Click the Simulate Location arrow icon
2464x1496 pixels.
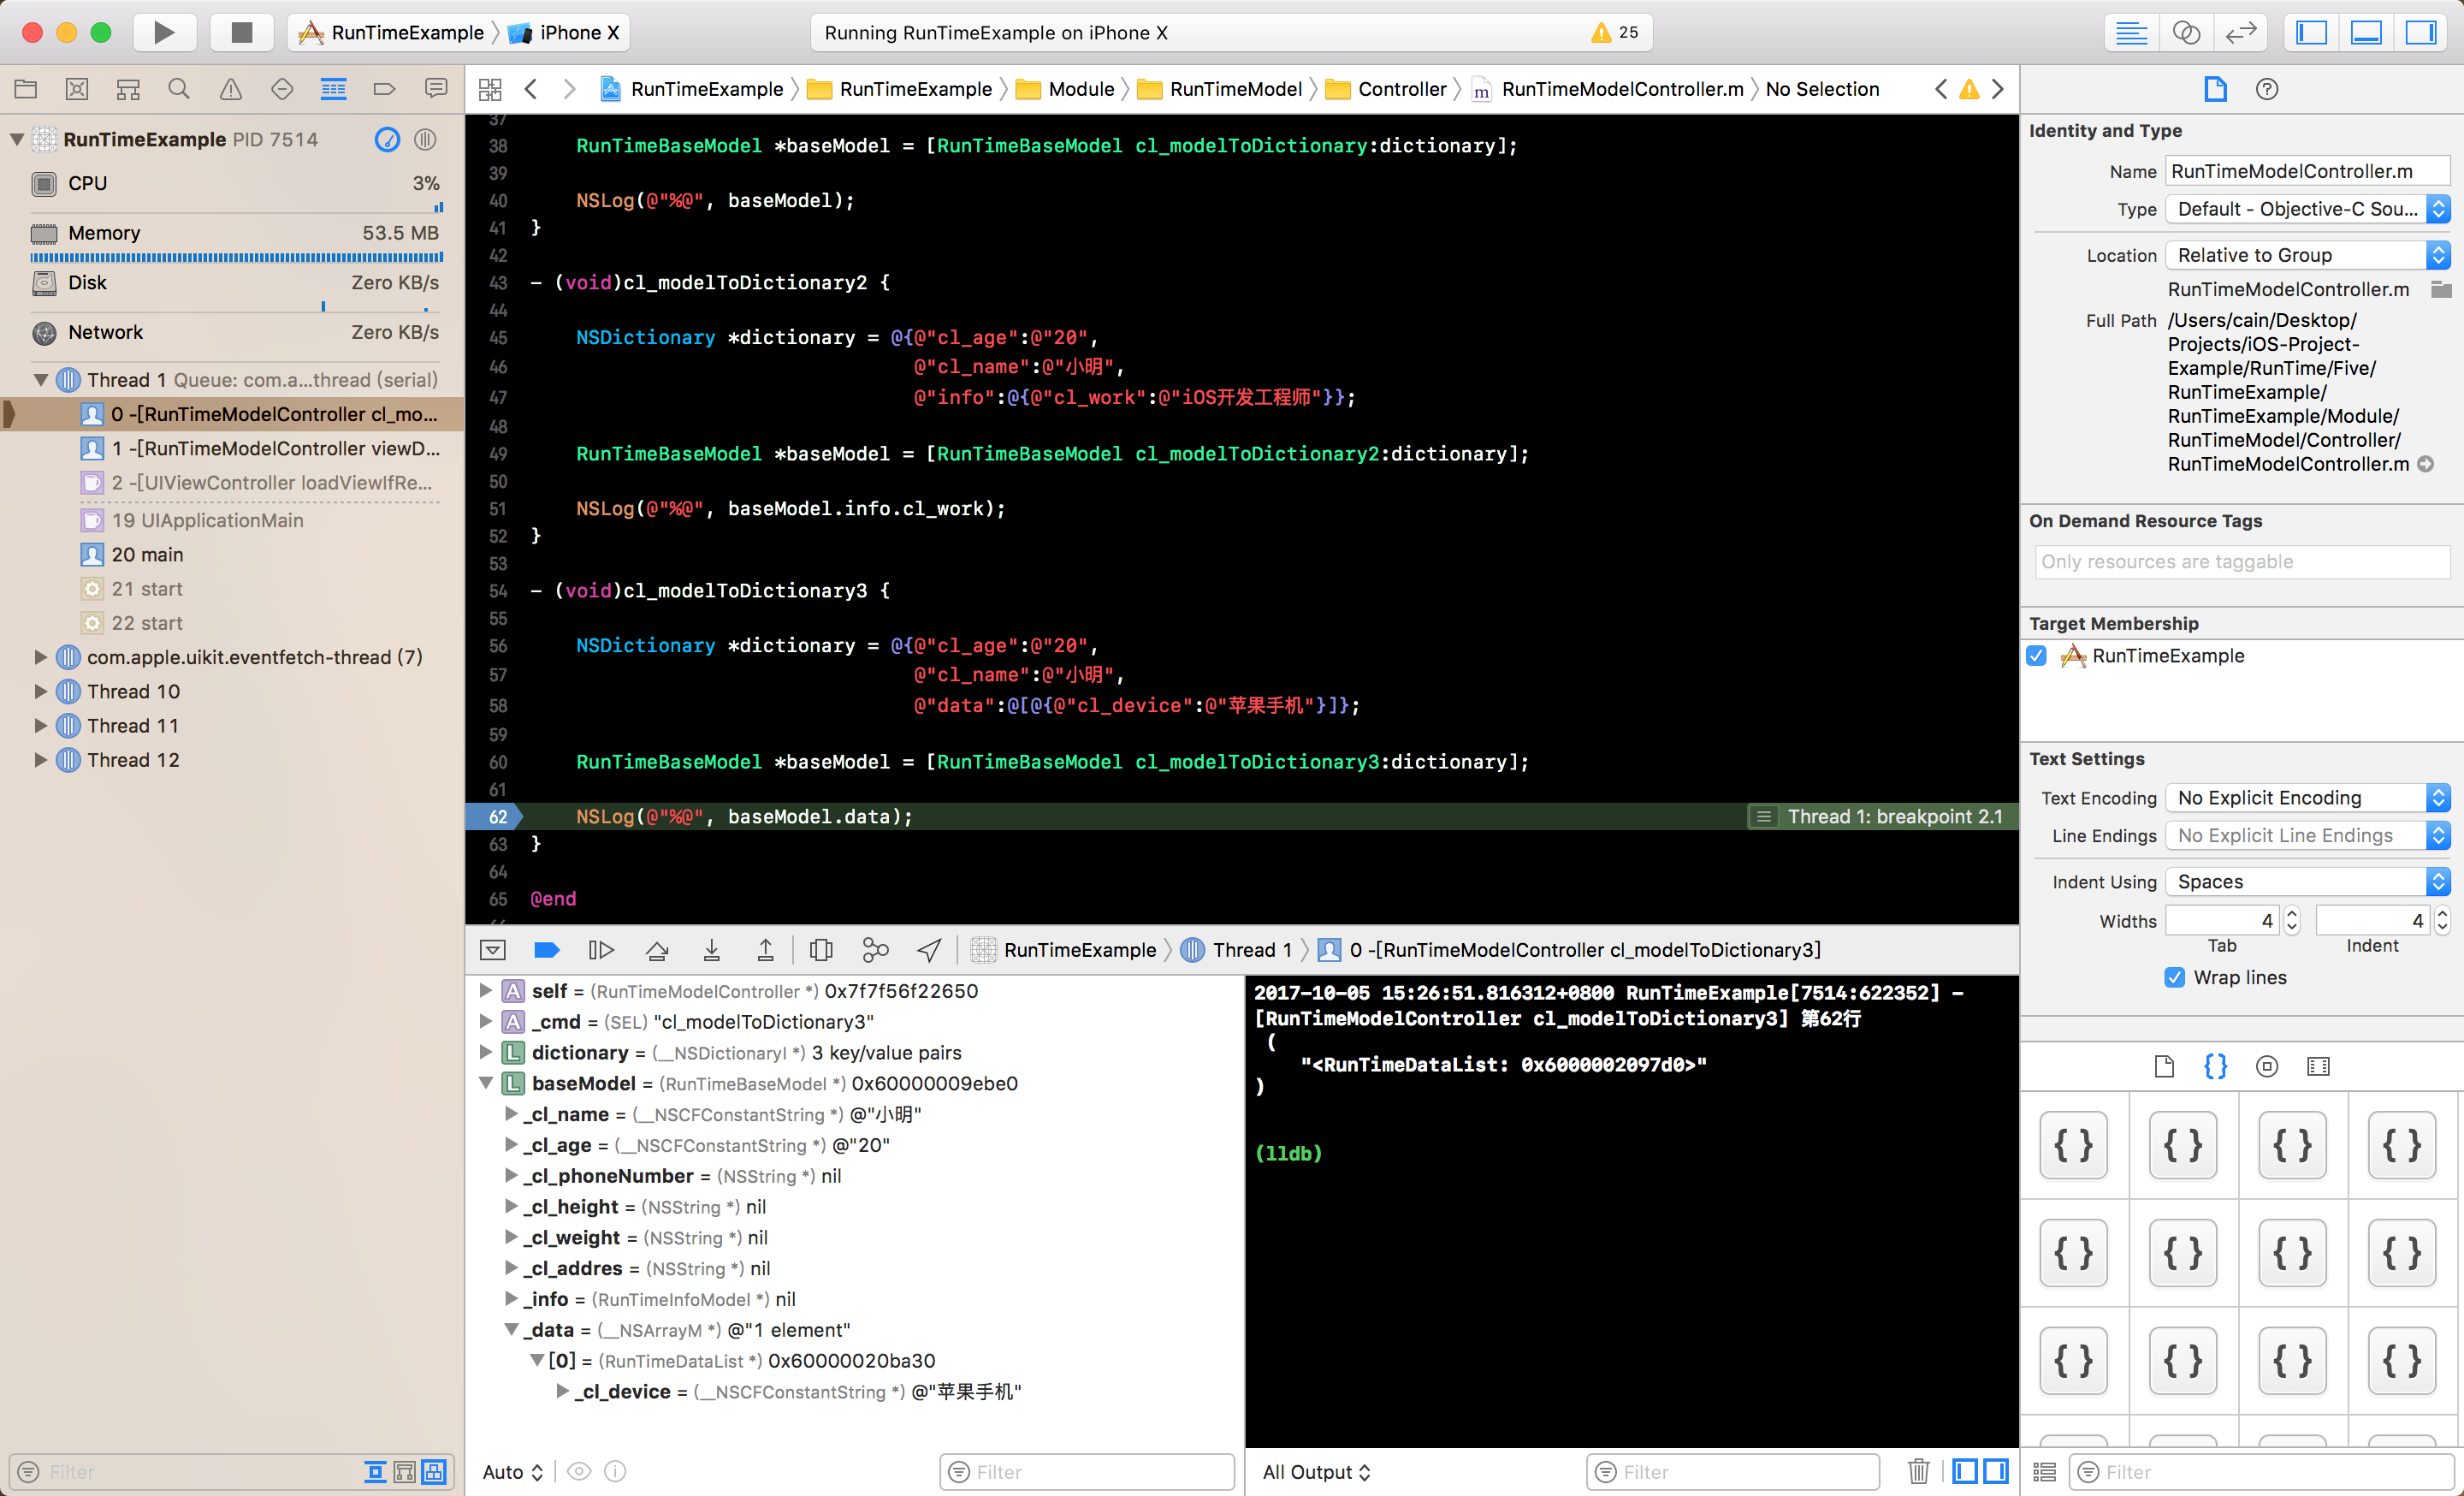click(929, 950)
